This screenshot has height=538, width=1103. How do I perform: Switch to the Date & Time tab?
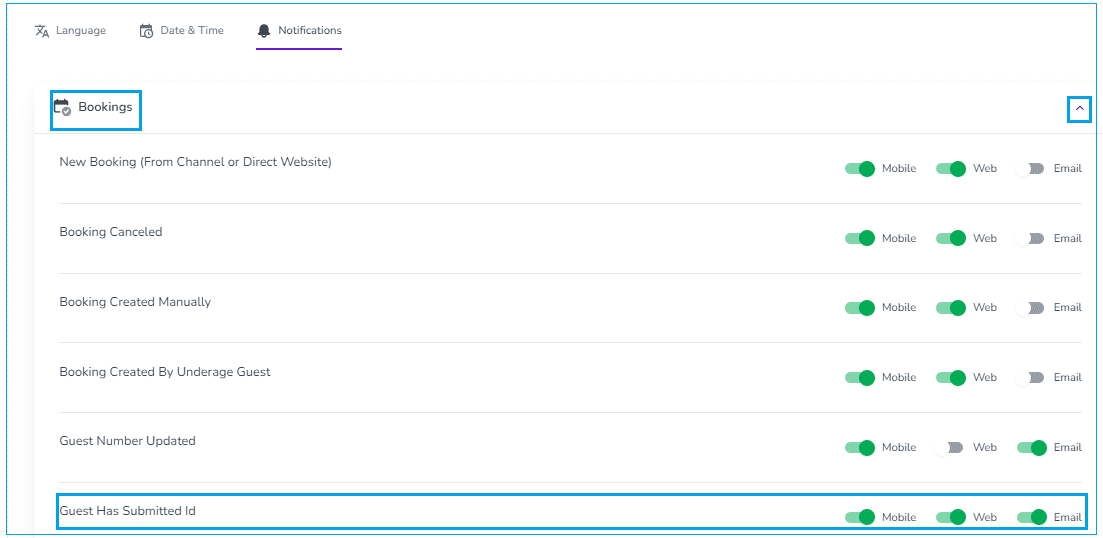coord(181,31)
